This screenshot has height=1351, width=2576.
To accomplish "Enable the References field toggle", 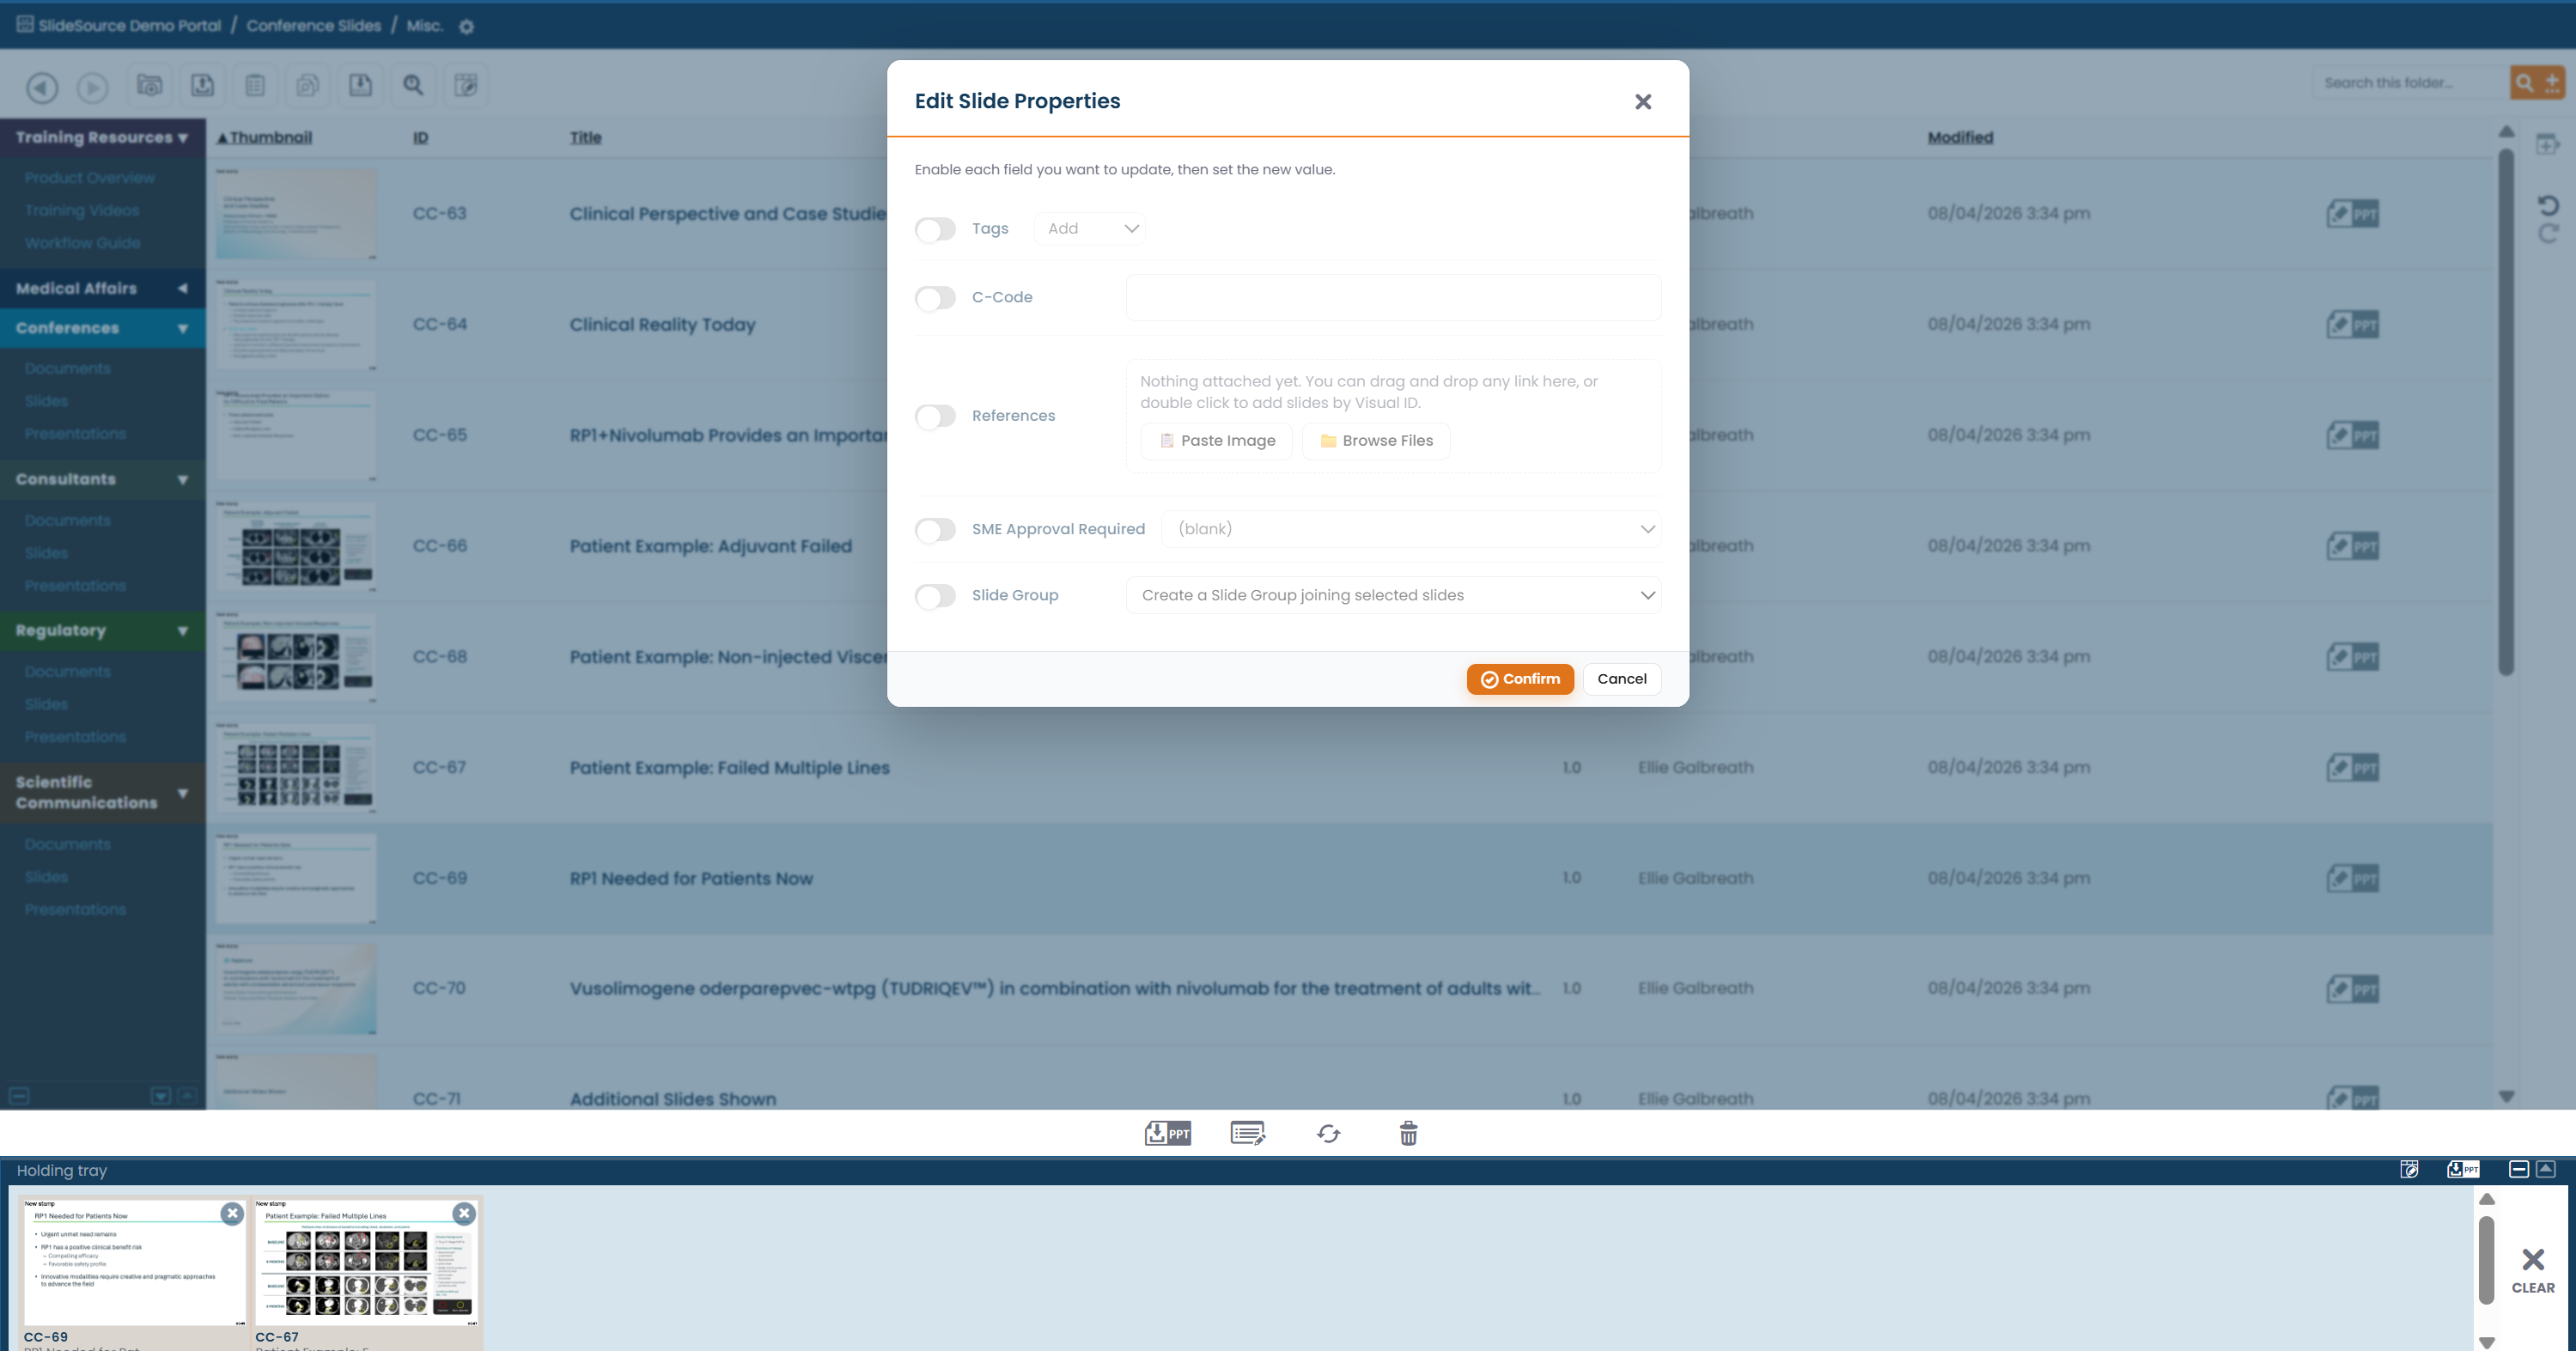I will (x=935, y=417).
